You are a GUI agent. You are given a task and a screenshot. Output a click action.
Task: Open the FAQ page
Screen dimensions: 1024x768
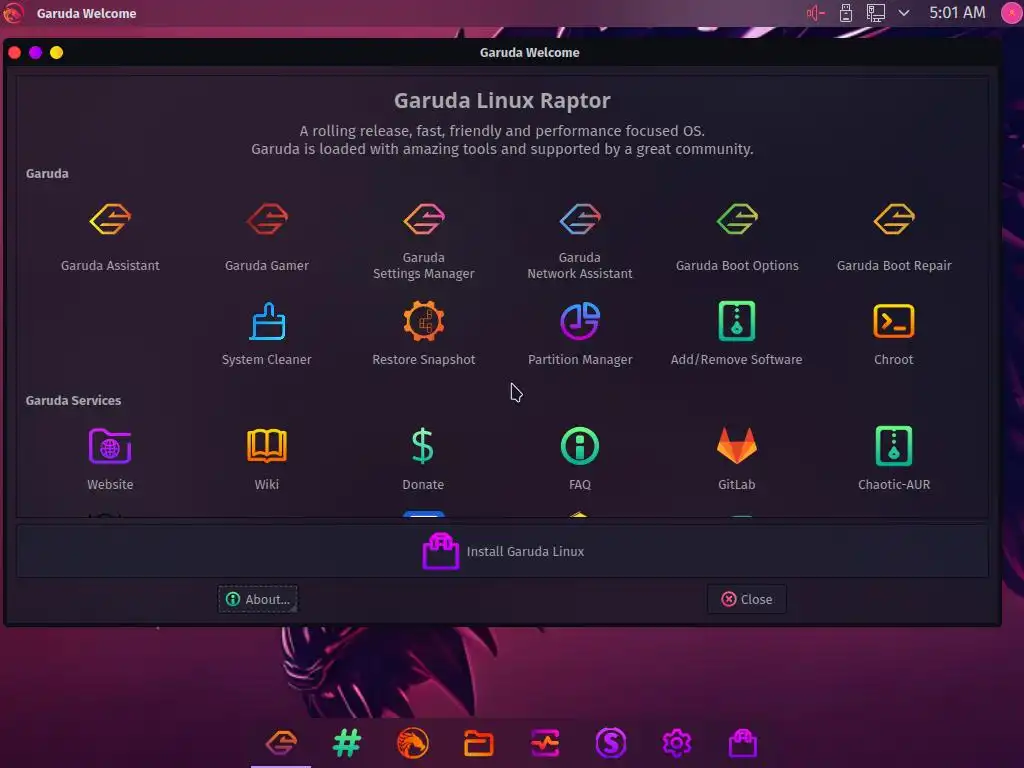[x=580, y=458]
